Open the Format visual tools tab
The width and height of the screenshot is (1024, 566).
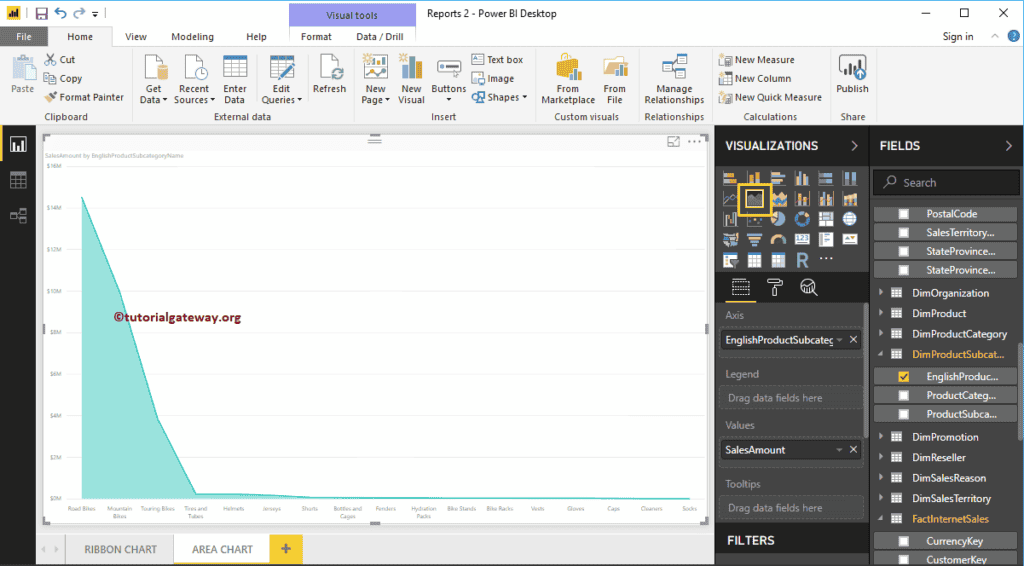[316, 37]
